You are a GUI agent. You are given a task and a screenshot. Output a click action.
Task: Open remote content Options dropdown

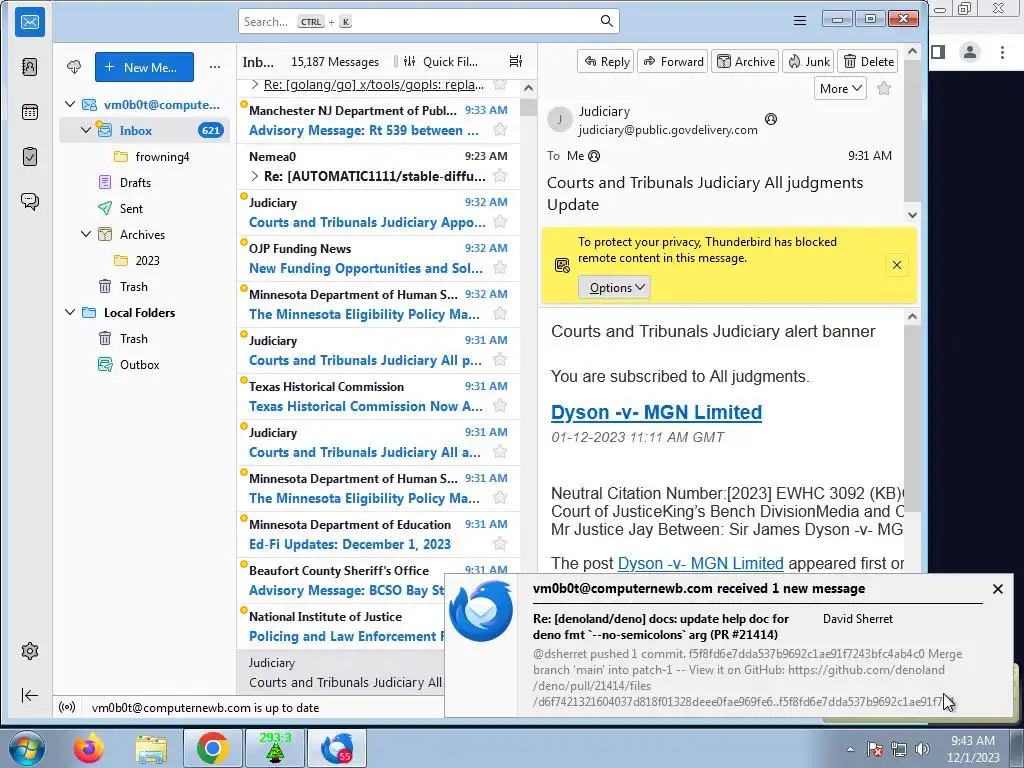[615, 287]
